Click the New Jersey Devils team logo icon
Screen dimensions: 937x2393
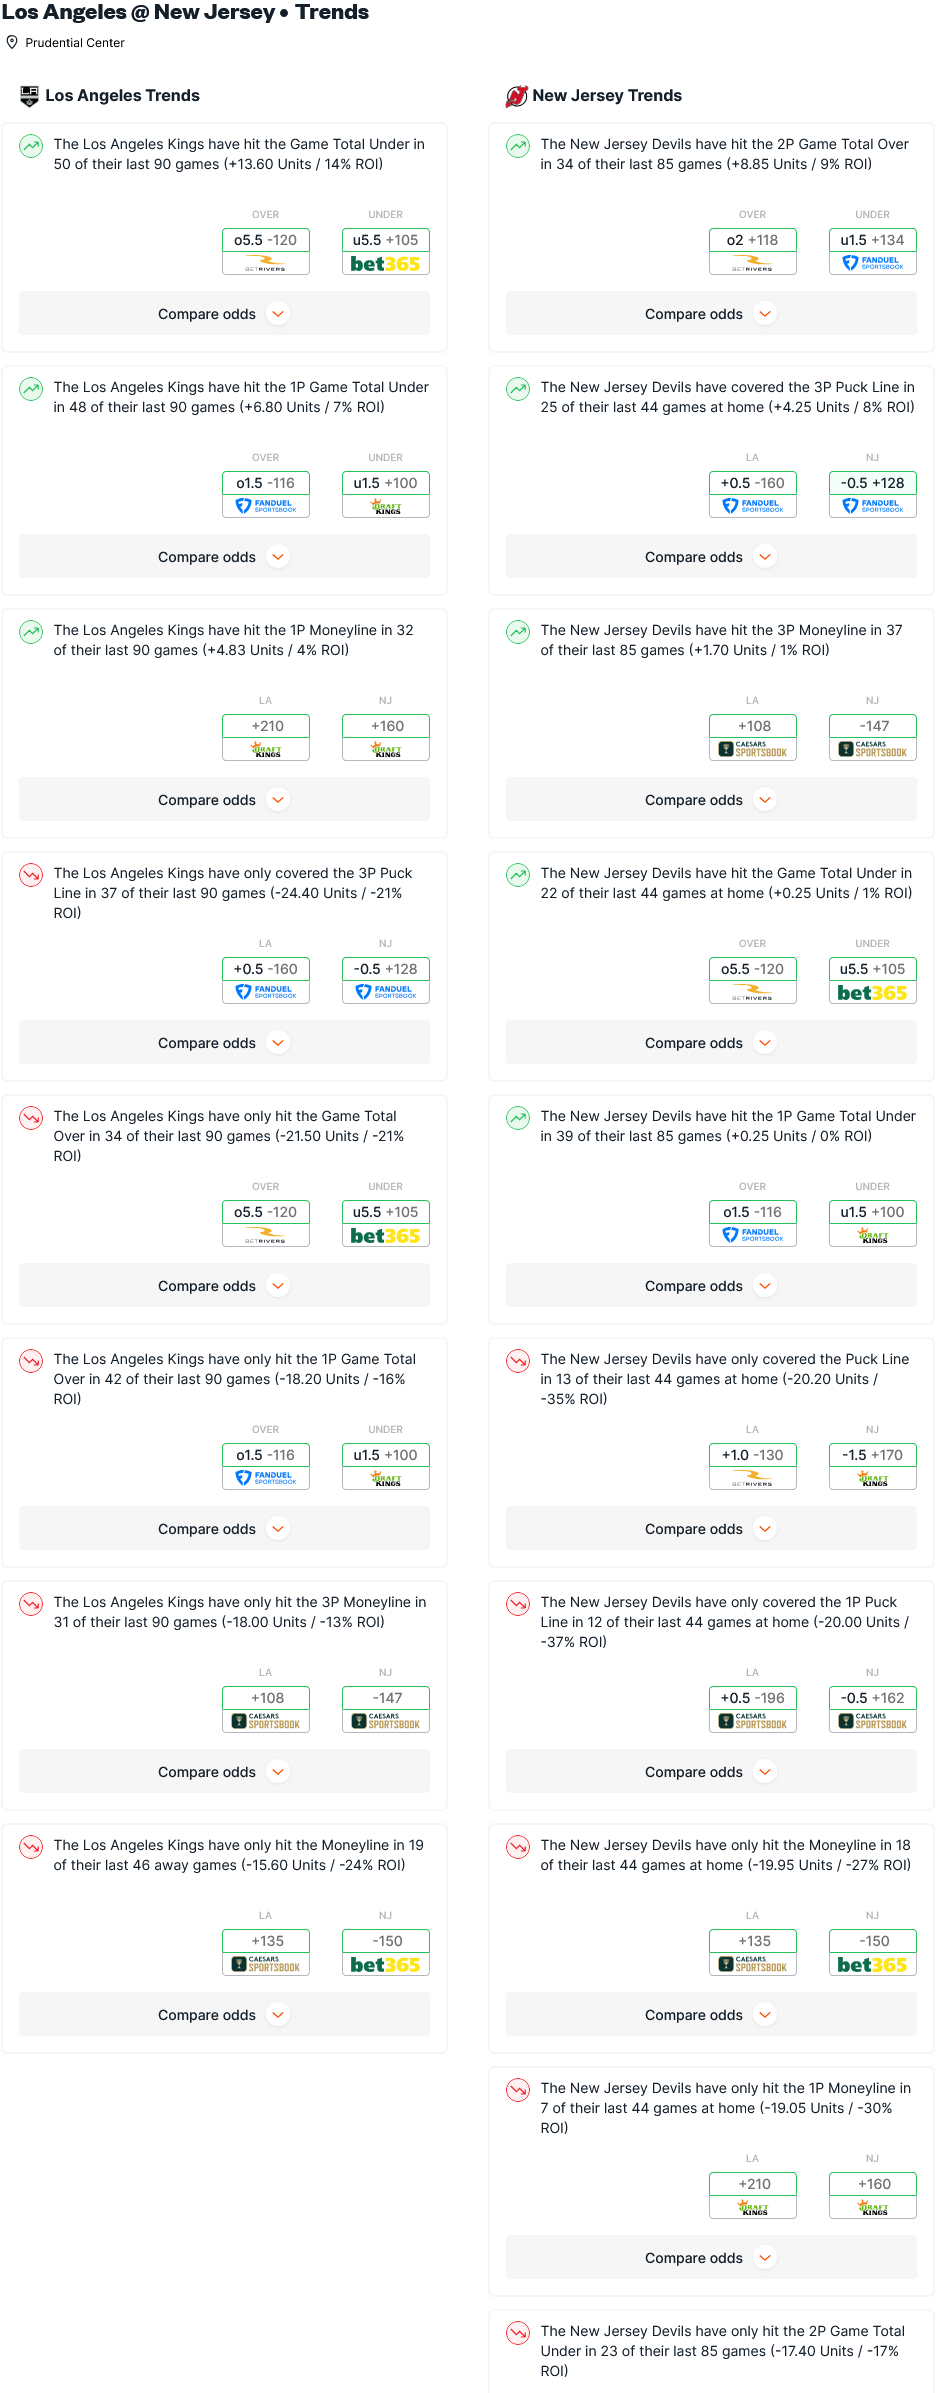click(x=516, y=96)
